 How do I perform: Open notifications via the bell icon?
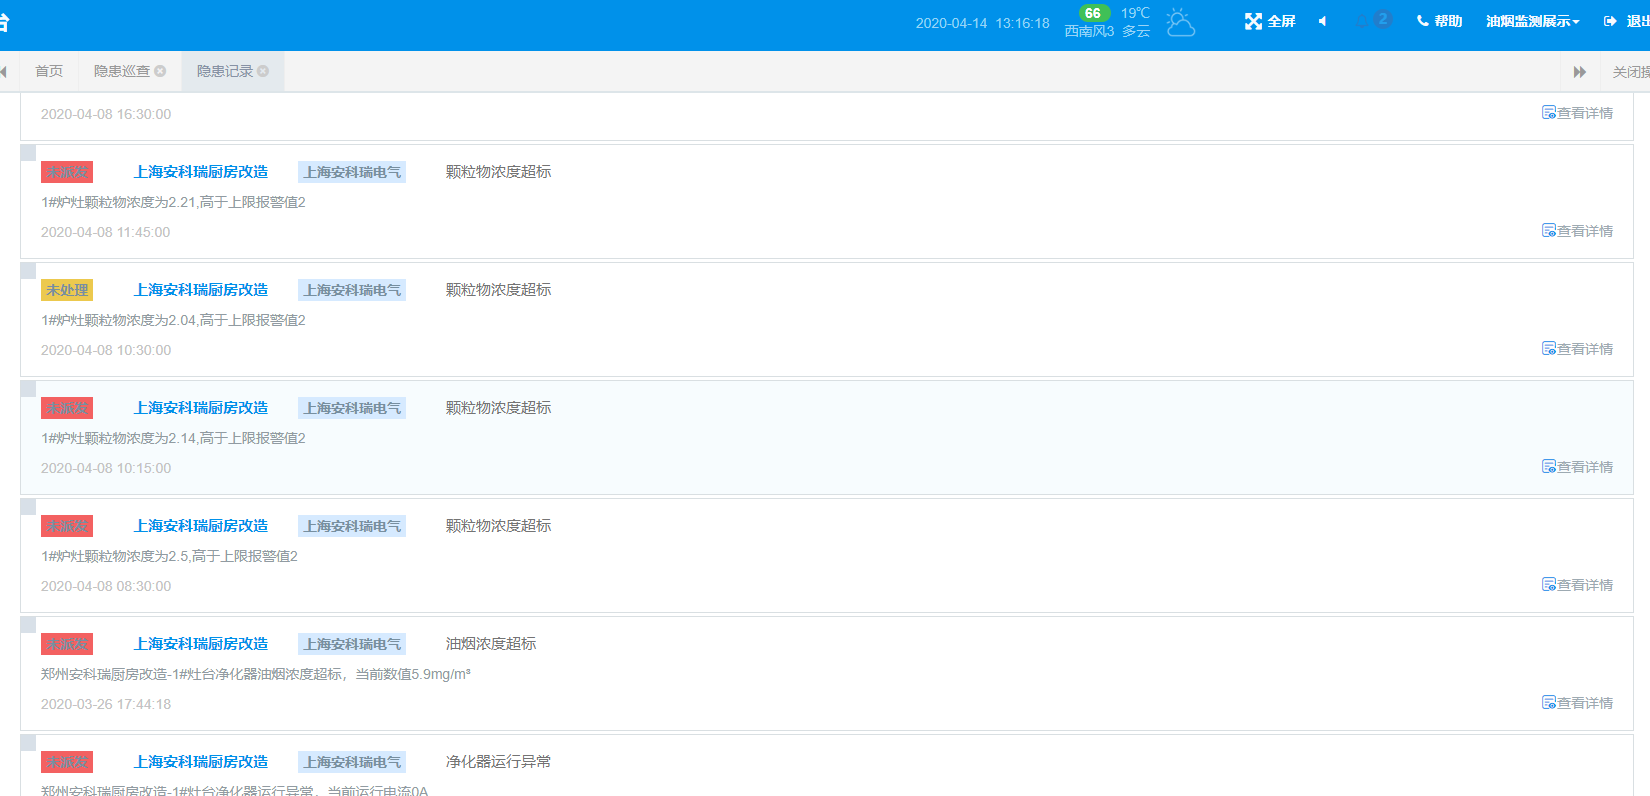[1362, 21]
